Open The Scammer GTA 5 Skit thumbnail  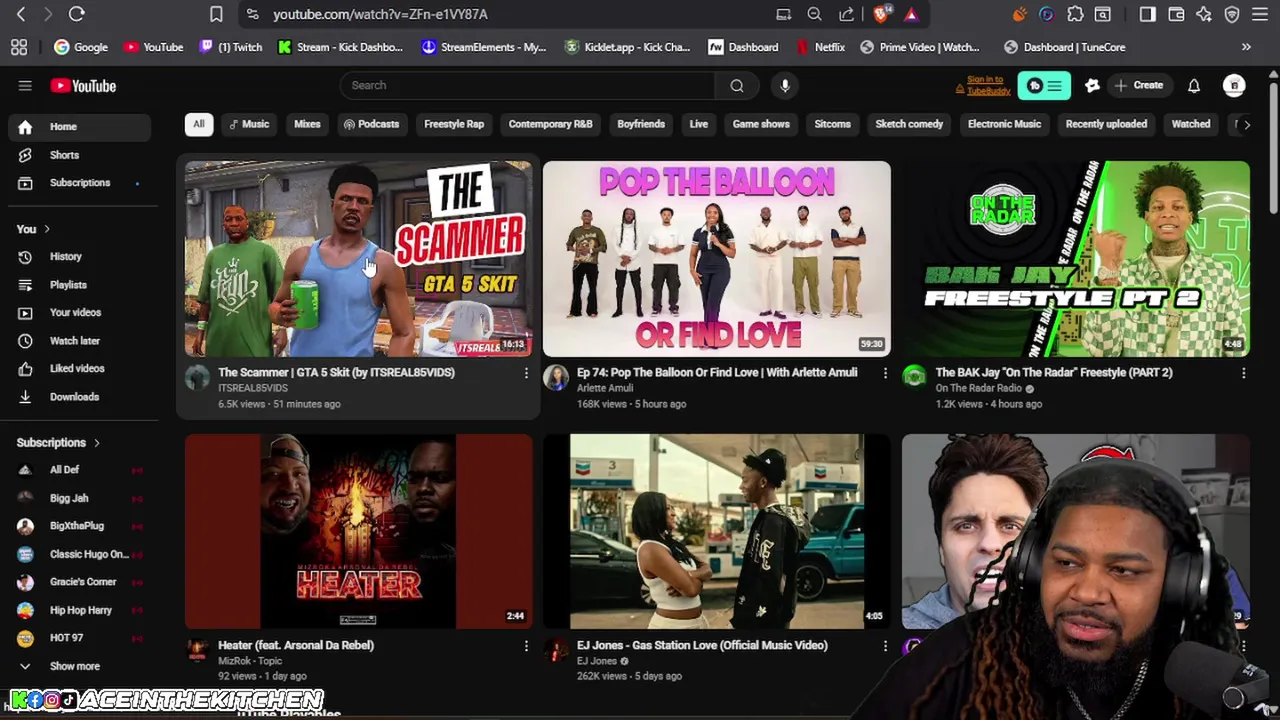pos(358,259)
